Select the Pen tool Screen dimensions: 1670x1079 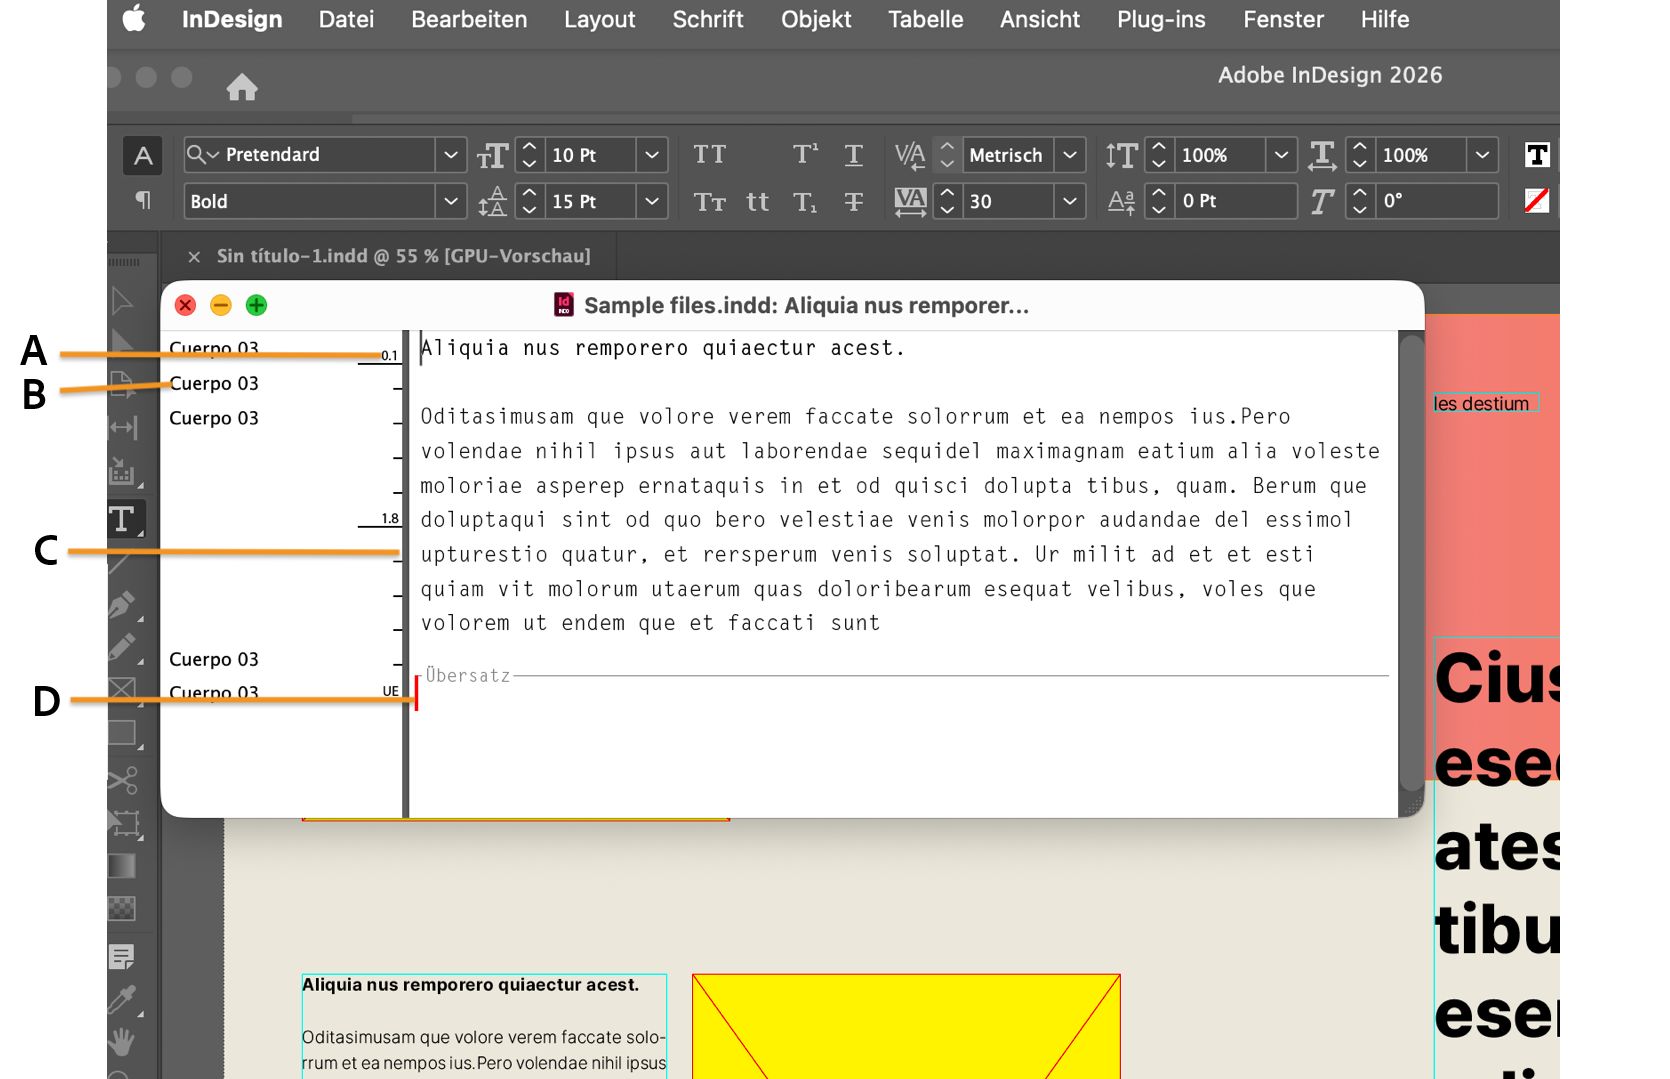123,606
